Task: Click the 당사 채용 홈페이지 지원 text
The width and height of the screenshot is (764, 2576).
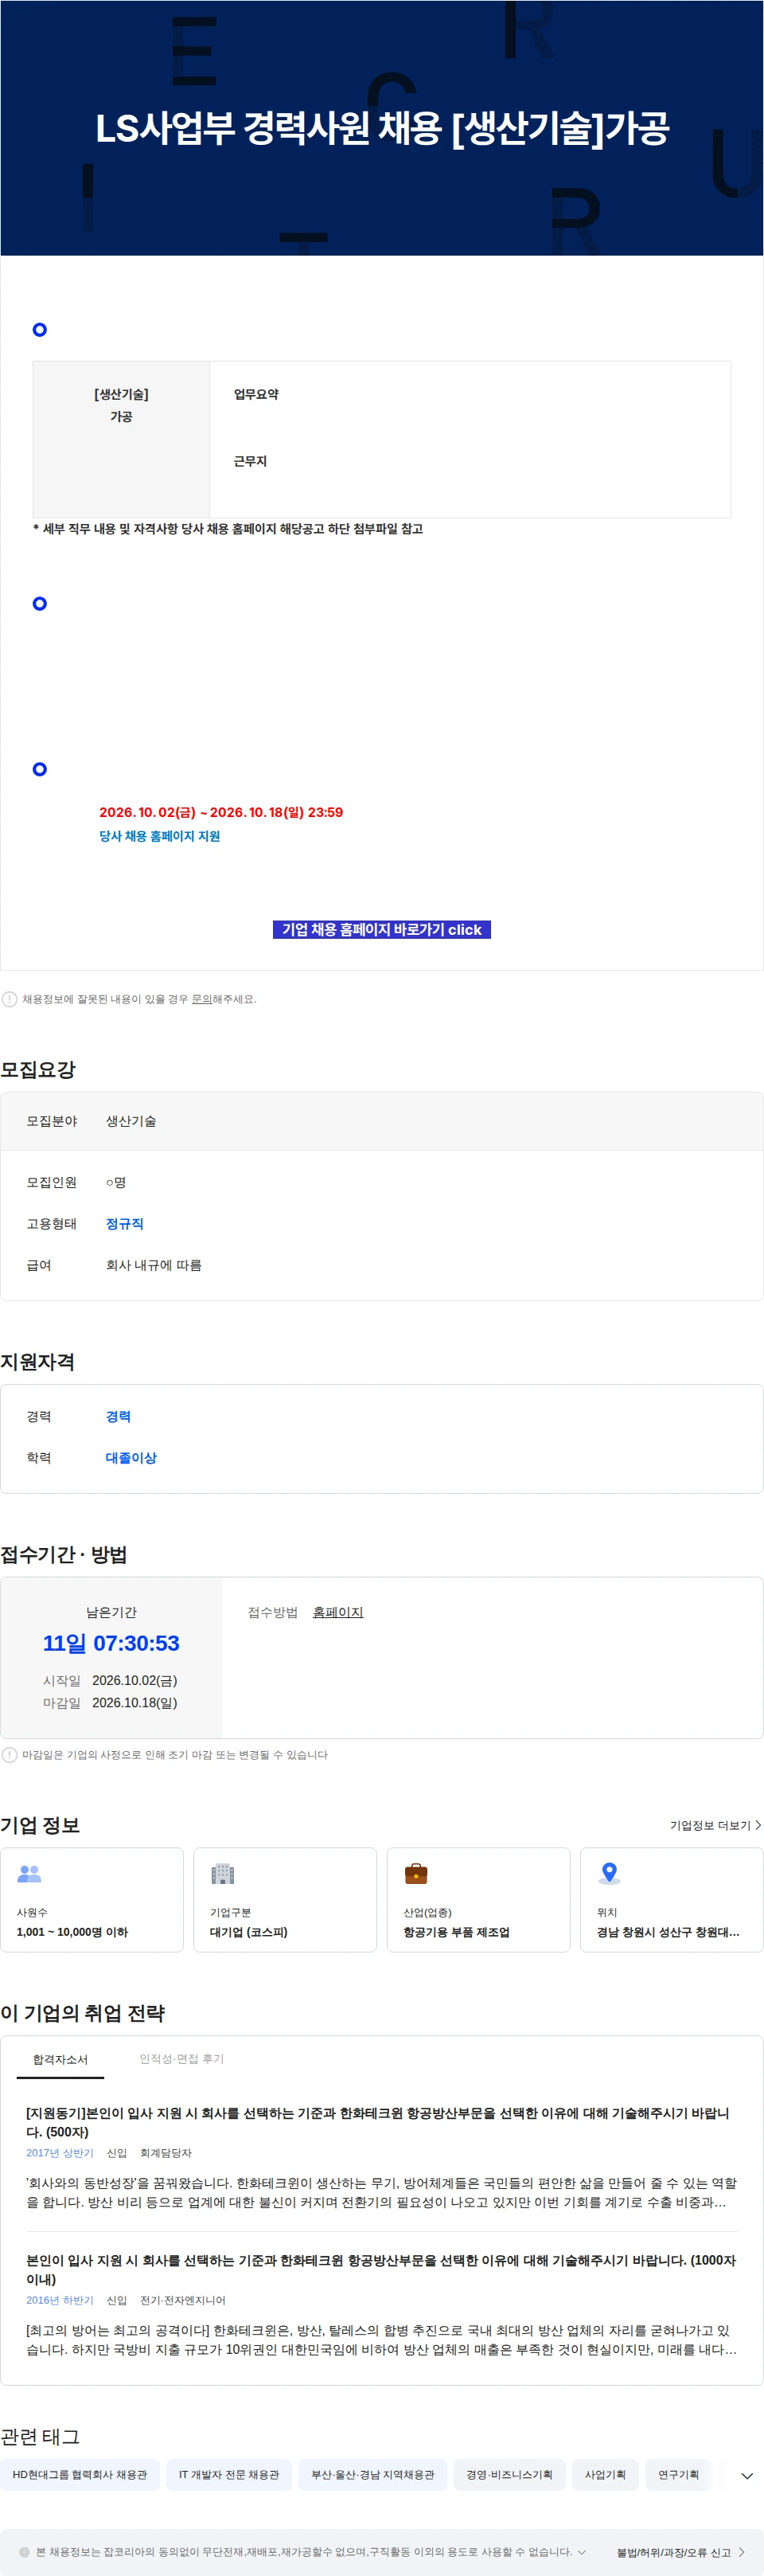Action: click(x=159, y=836)
